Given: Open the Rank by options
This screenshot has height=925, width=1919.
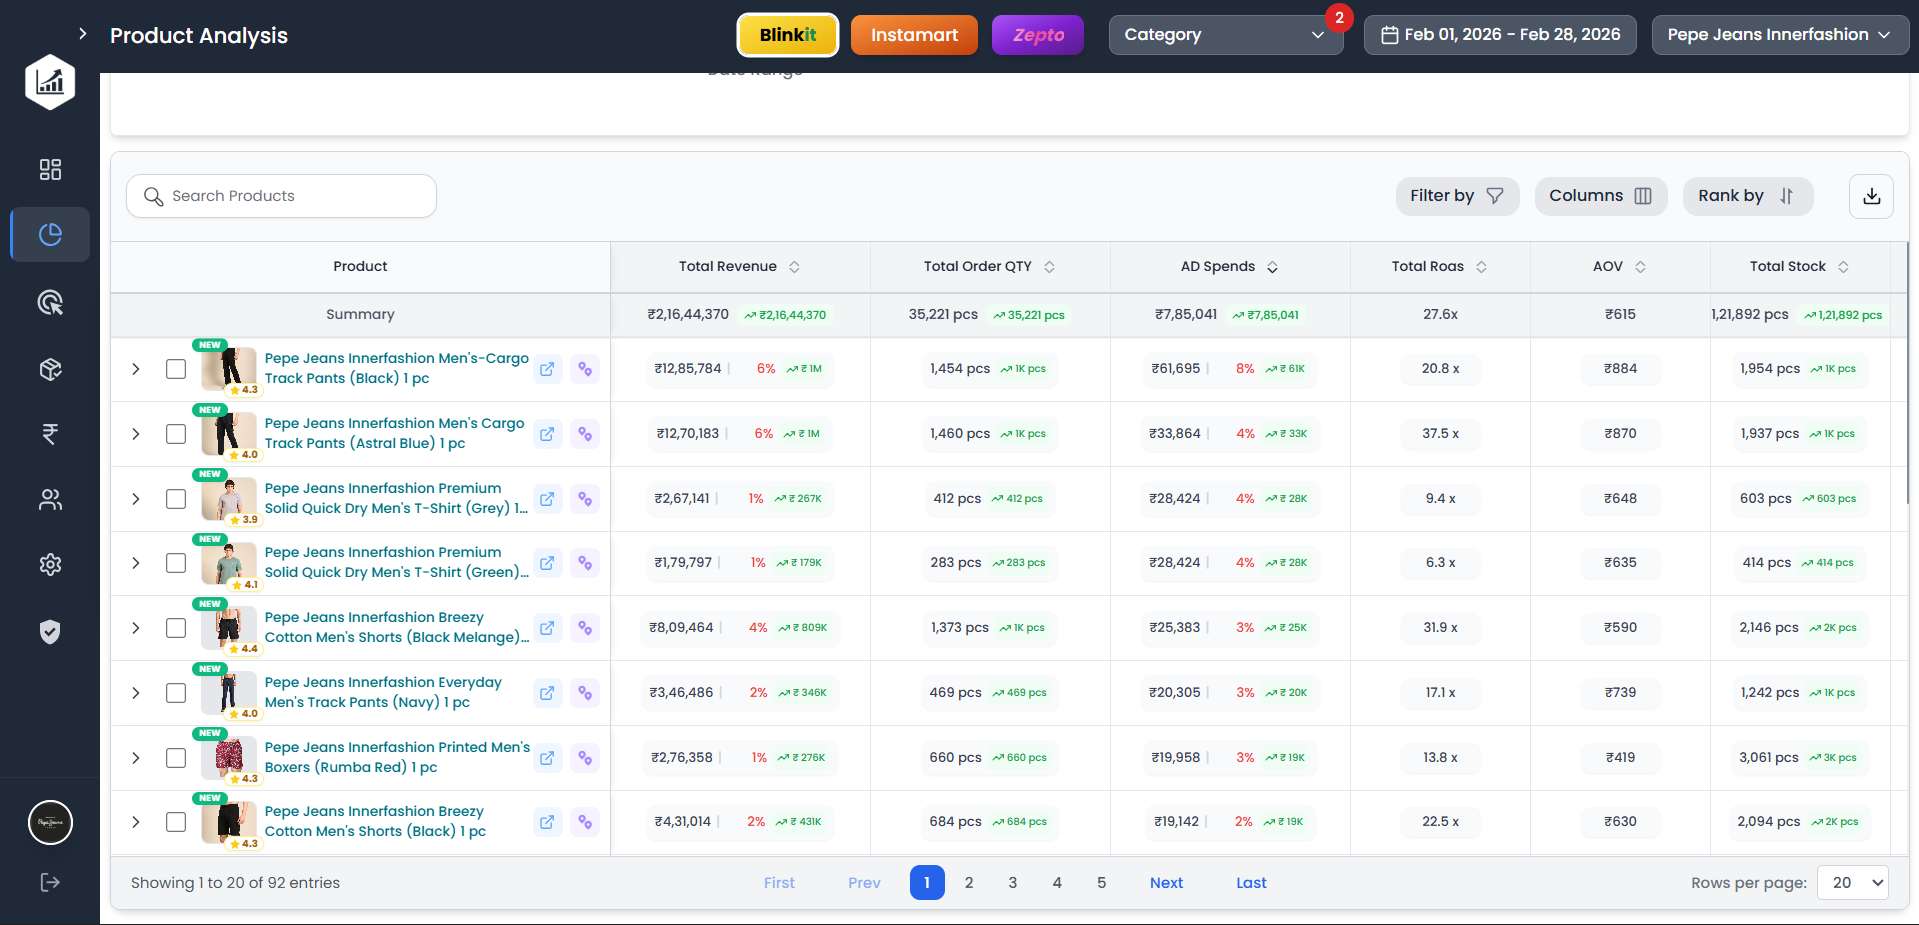Looking at the screenshot, I should (1747, 196).
